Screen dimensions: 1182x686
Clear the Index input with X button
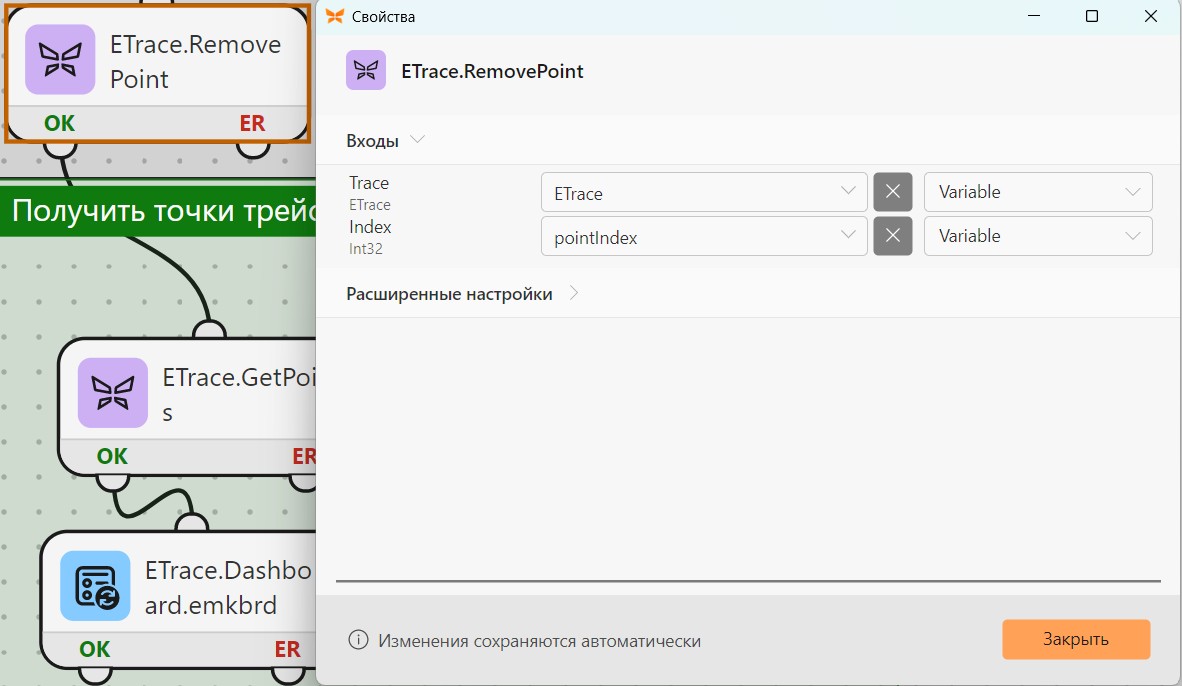[893, 236]
